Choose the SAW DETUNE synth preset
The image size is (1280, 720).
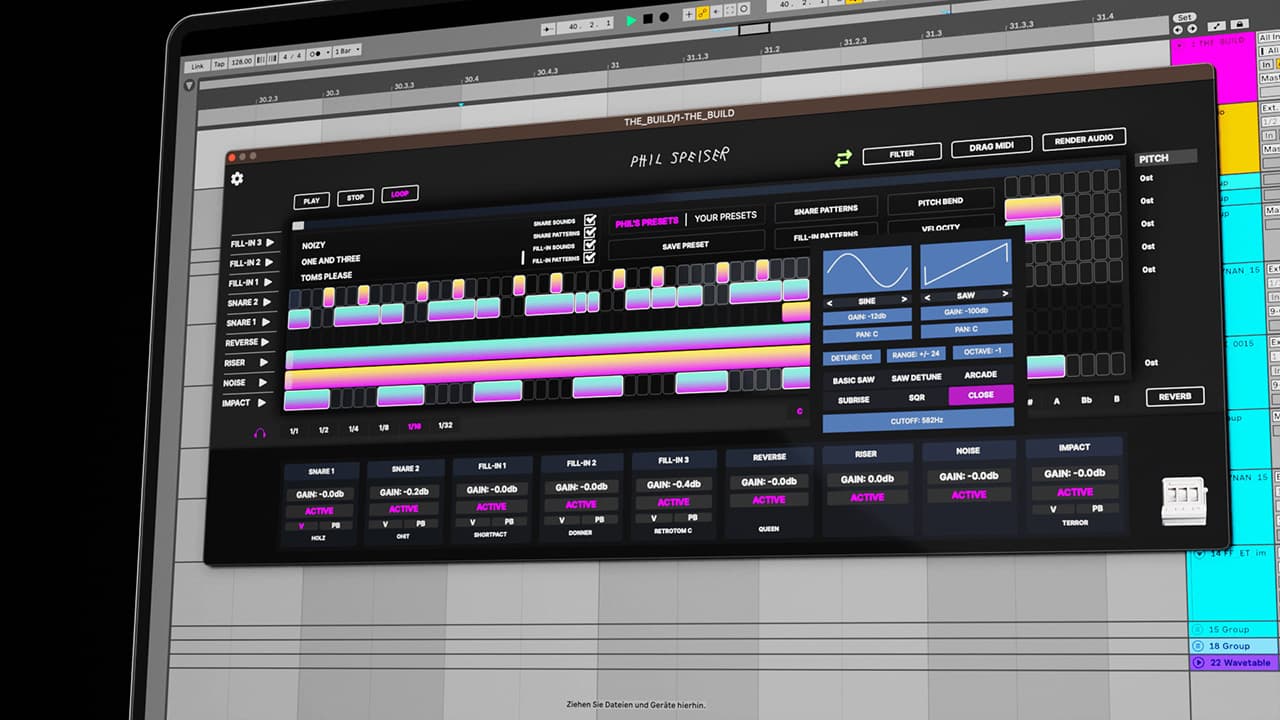pos(917,378)
